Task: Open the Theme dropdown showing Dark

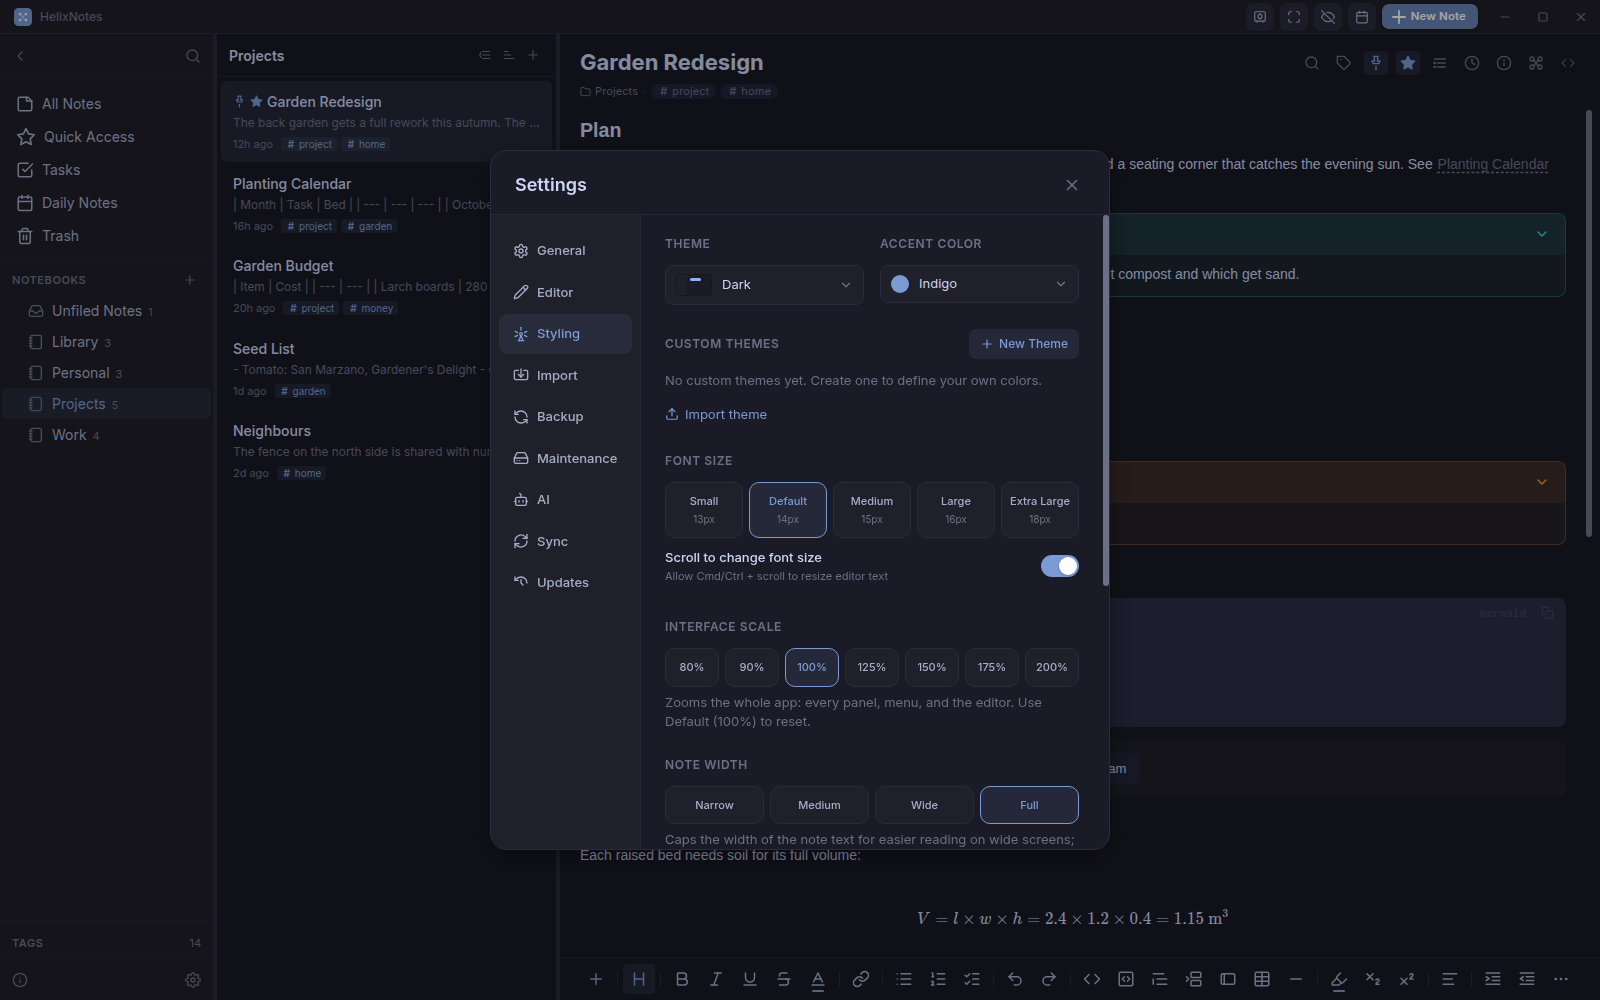Action: 764,285
